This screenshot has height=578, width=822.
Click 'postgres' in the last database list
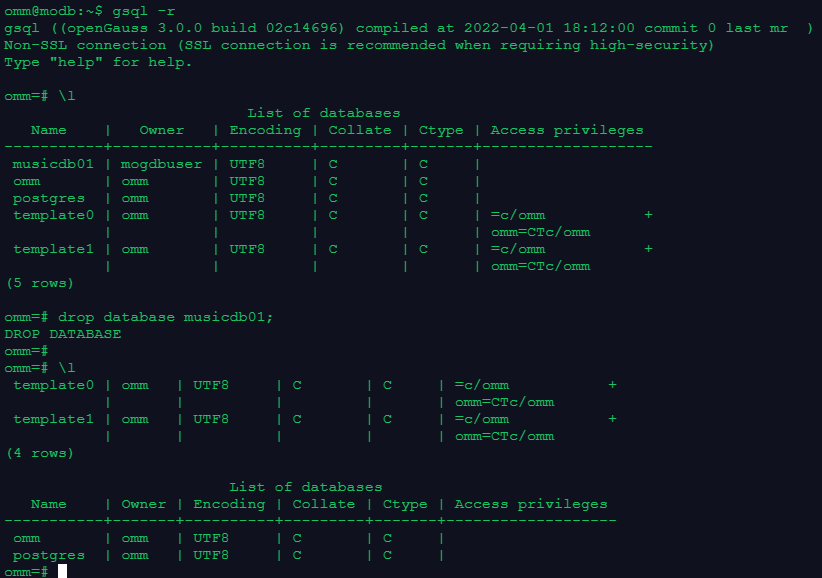[49, 555]
